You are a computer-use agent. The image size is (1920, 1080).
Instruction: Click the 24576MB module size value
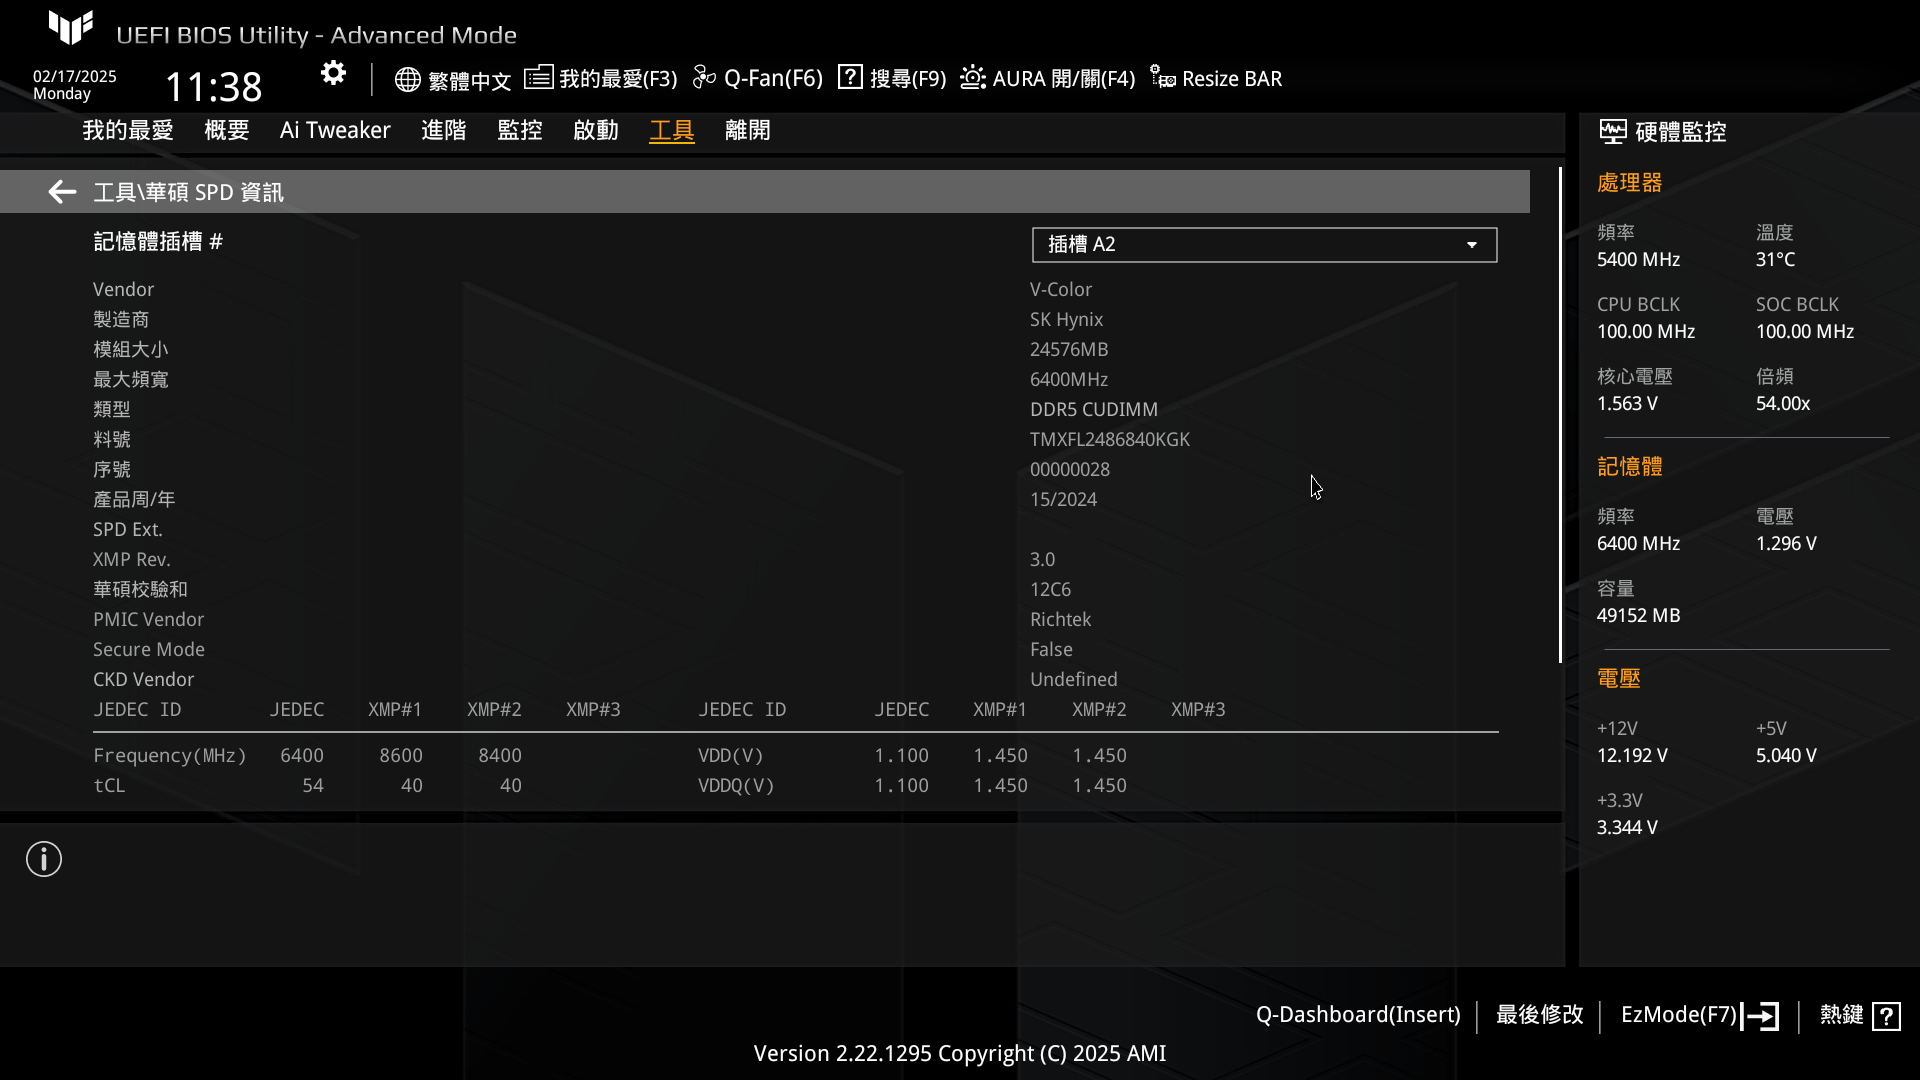[x=1069, y=350]
